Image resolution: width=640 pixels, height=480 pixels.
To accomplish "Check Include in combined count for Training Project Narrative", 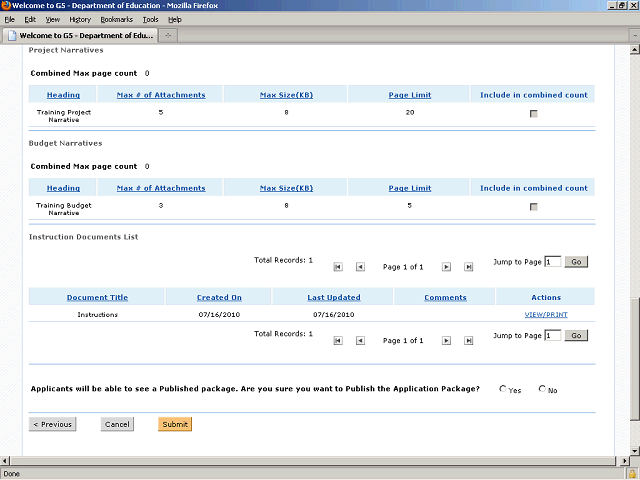I will coord(533,113).
